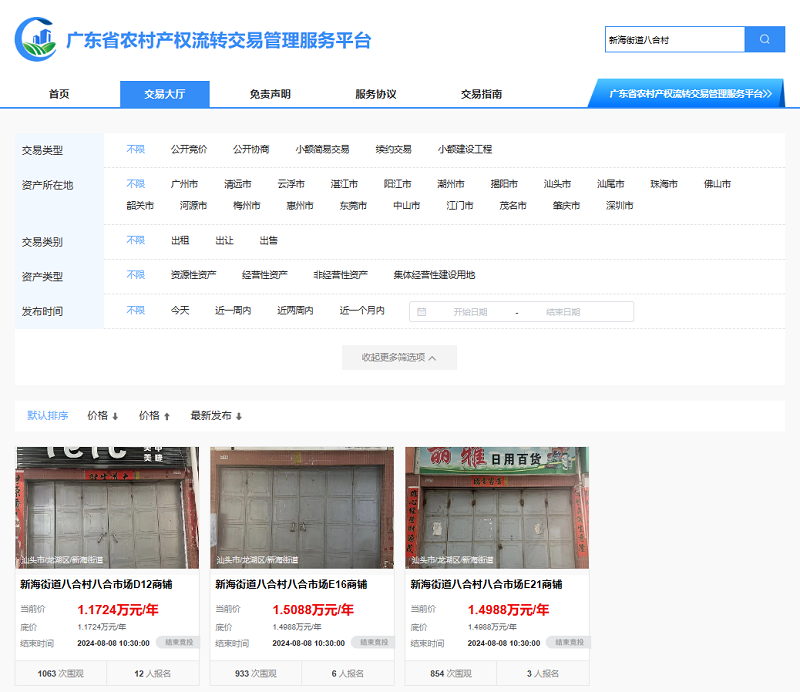The height and width of the screenshot is (692, 800).
Task: Click 广东省农村产权流转交易管理服务平台 banner link
Action: [x=690, y=93]
